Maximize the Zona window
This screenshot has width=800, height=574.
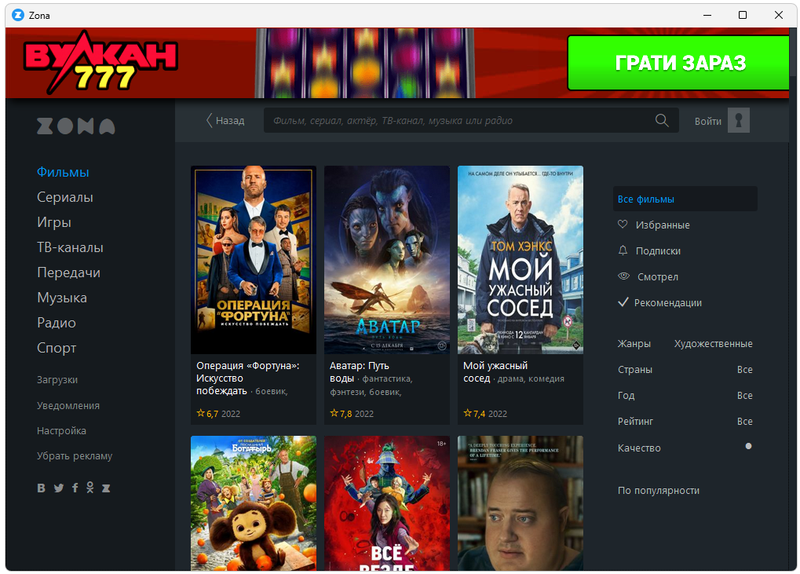click(x=743, y=15)
